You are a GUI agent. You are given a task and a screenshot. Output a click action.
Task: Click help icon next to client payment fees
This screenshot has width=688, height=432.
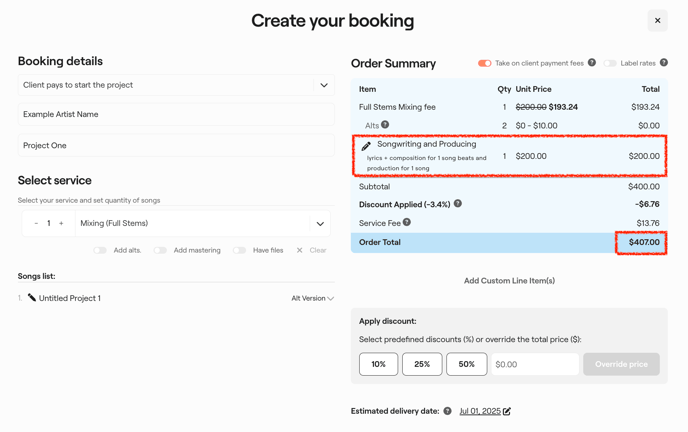pos(592,63)
